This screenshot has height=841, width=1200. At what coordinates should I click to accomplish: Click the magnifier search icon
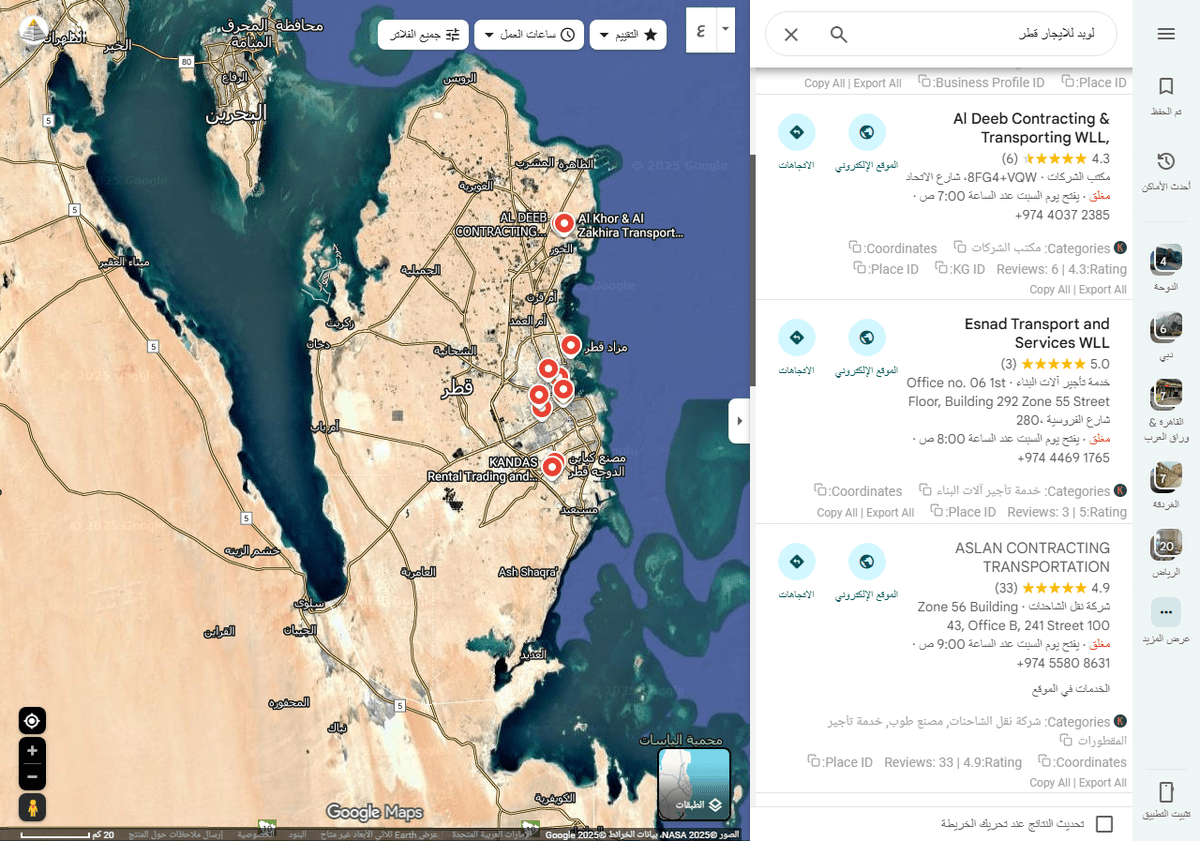839,35
